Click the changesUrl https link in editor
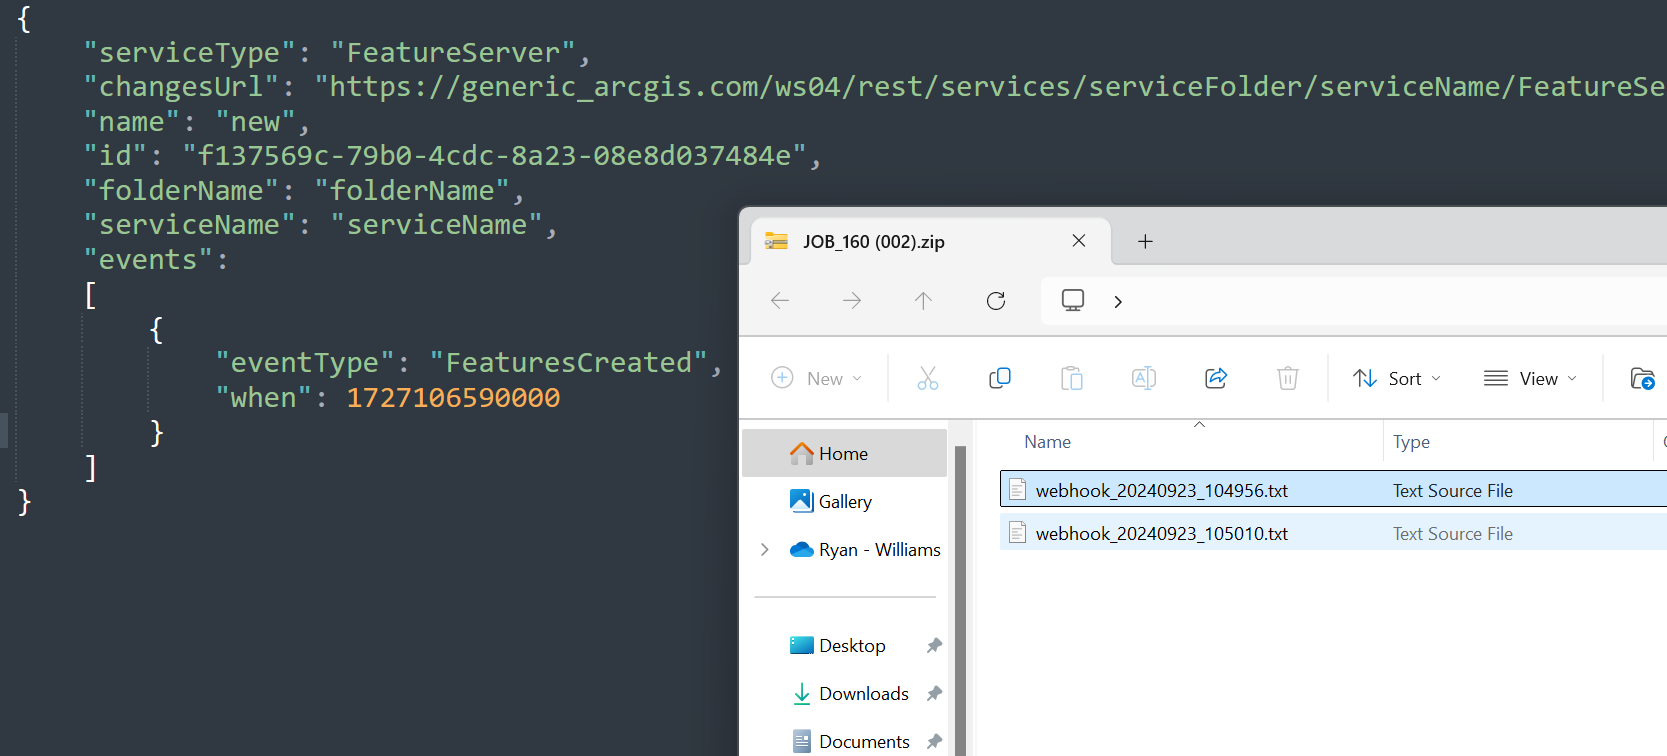 [990, 86]
